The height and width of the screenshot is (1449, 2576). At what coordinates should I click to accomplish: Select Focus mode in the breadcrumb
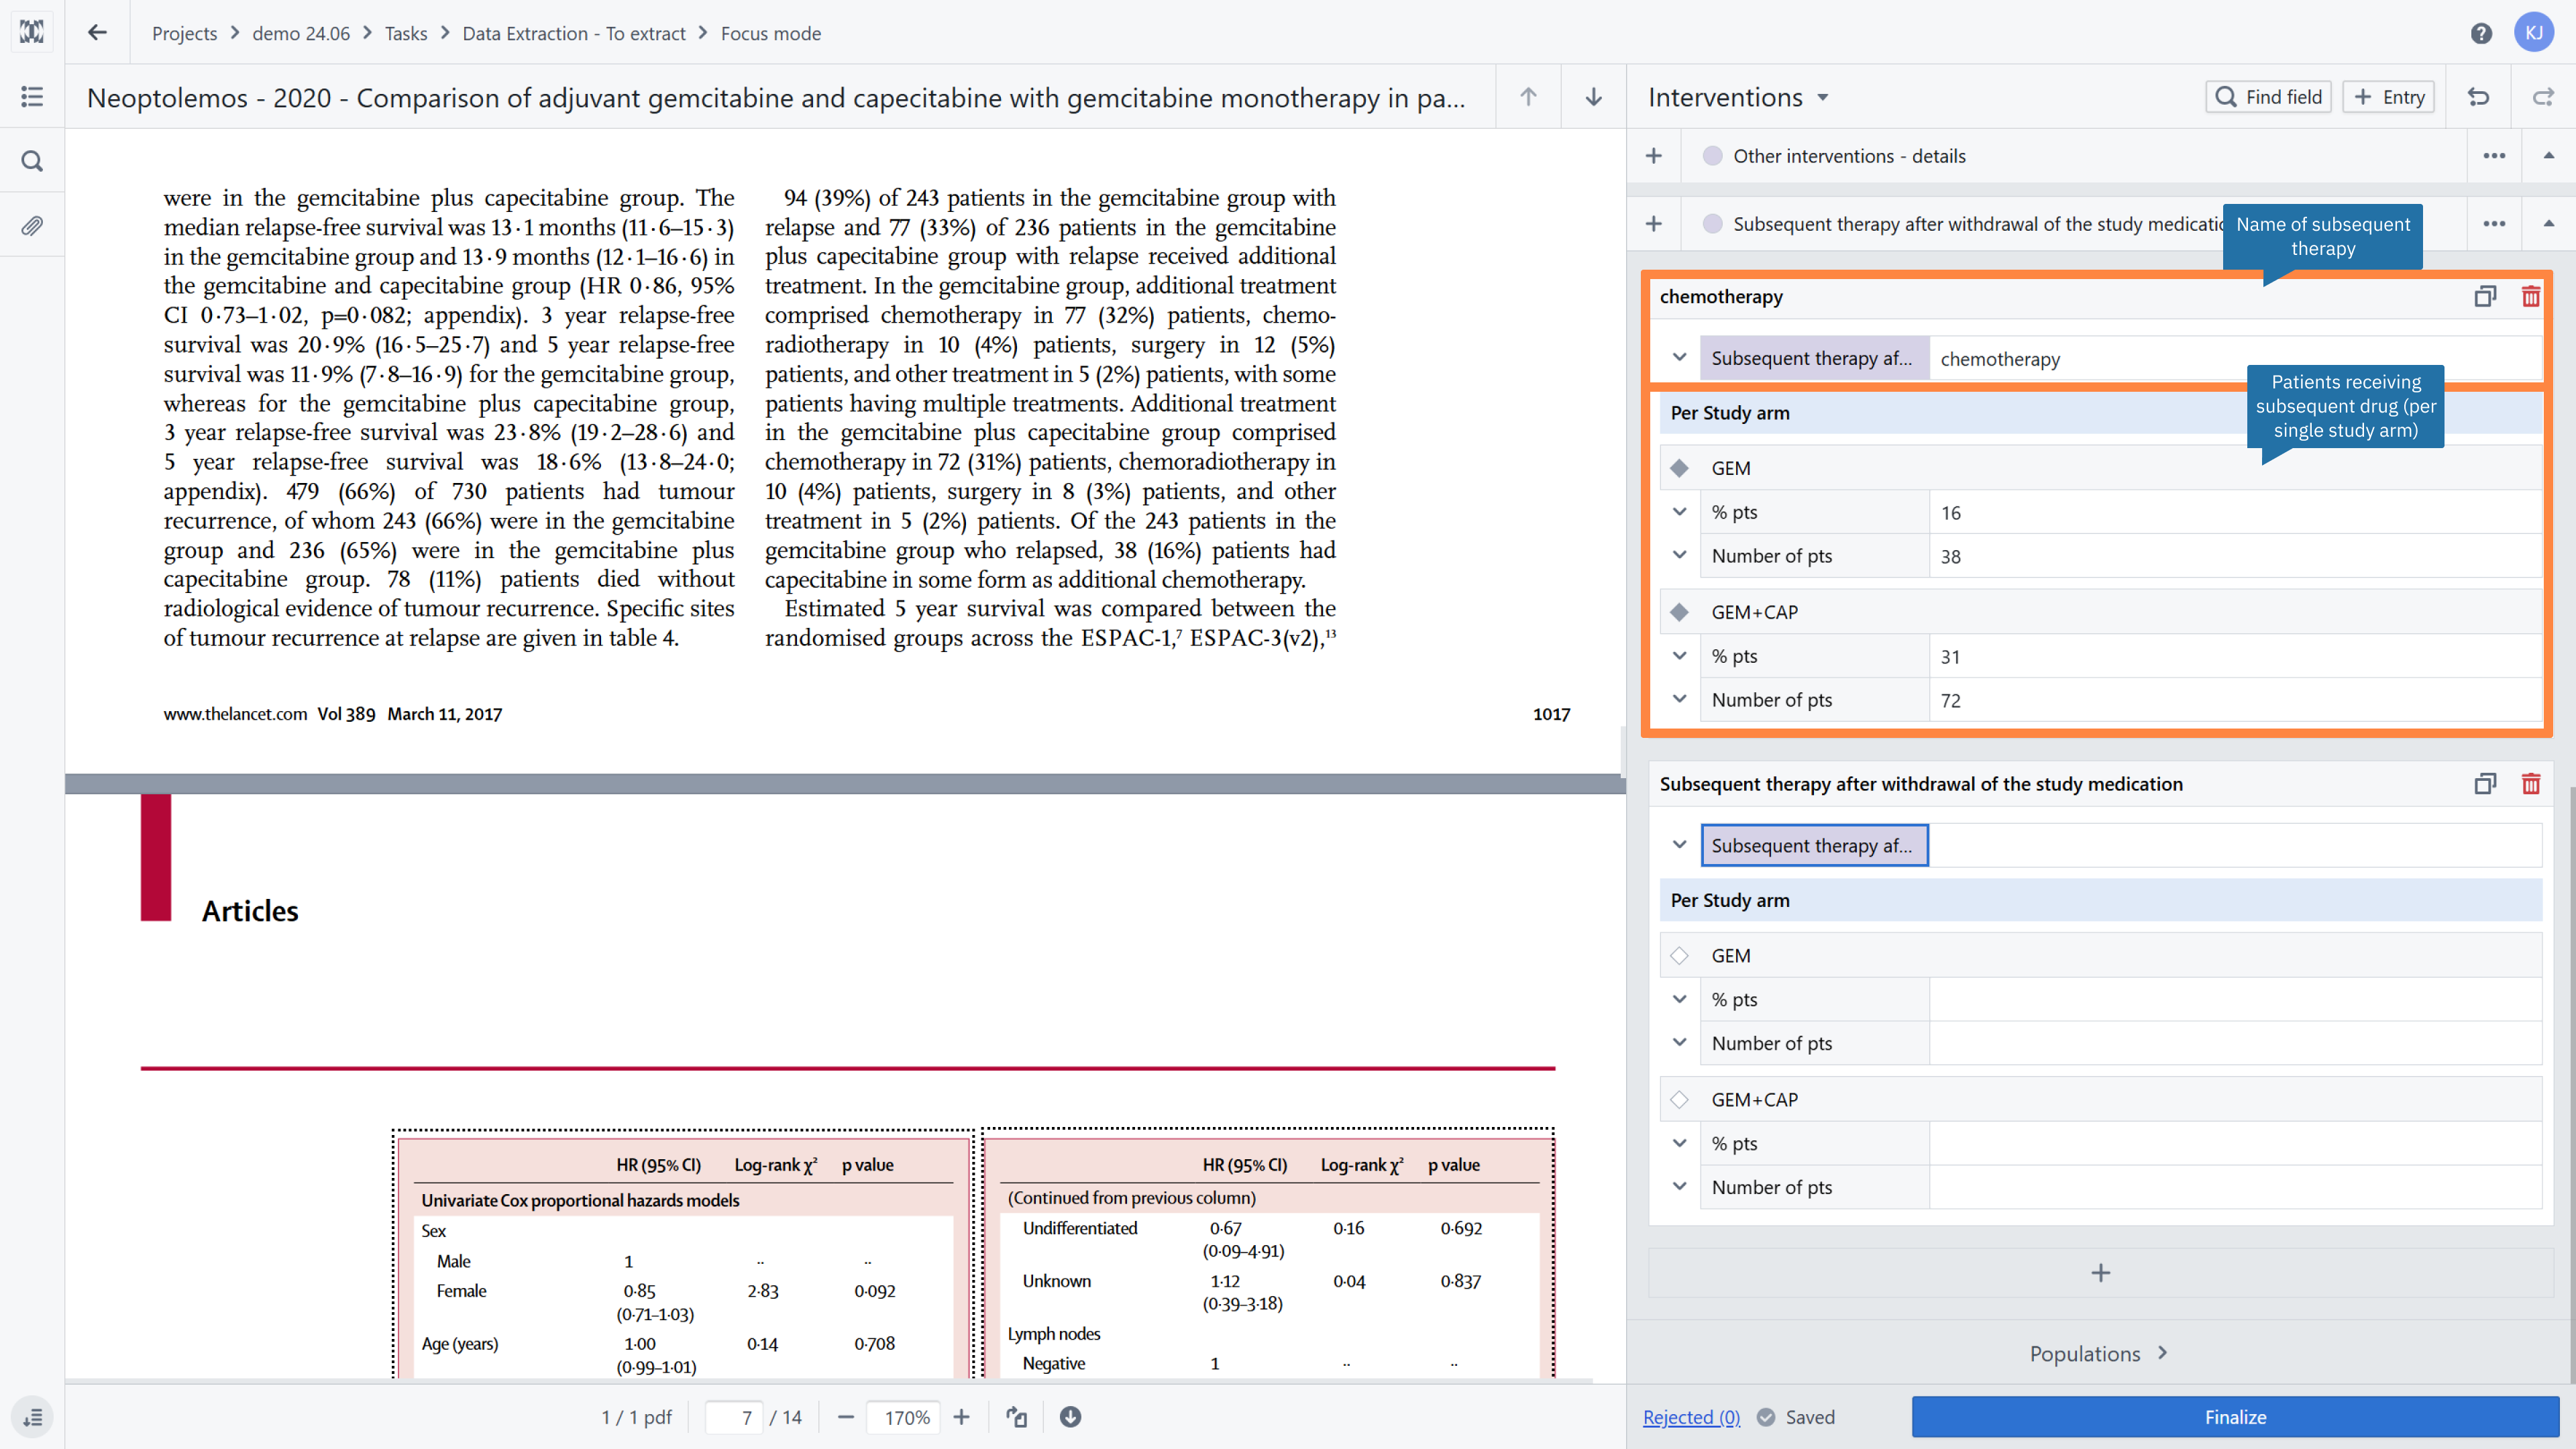(x=770, y=33)
